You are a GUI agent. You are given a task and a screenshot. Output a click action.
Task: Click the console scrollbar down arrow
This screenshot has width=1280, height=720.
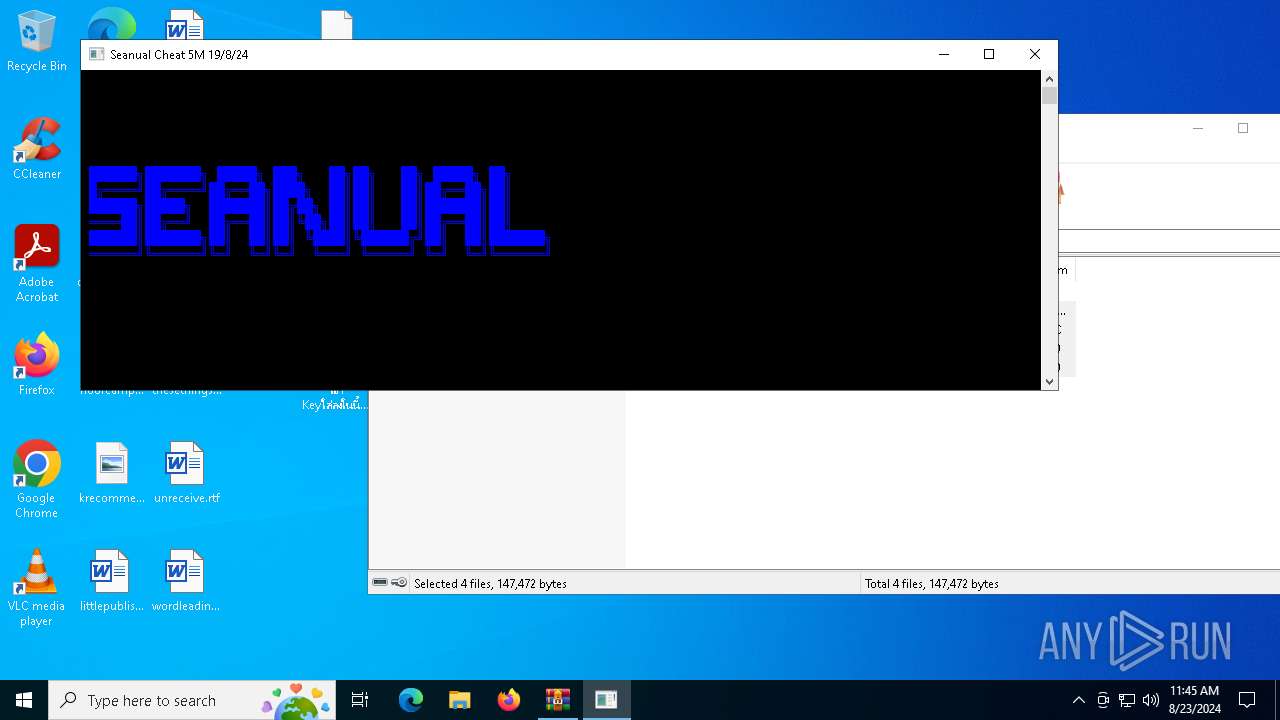point(1049,381)
